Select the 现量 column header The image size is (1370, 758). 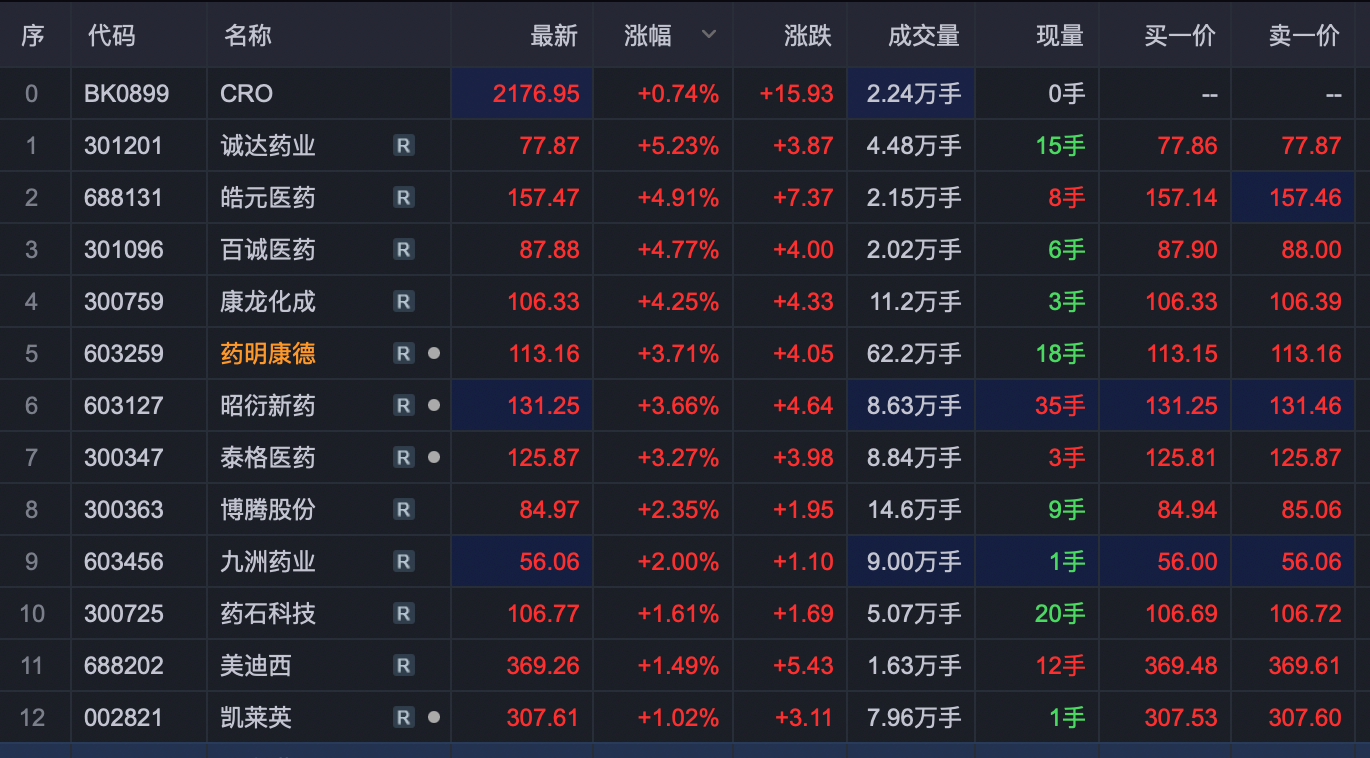[x=1059, y=36]
